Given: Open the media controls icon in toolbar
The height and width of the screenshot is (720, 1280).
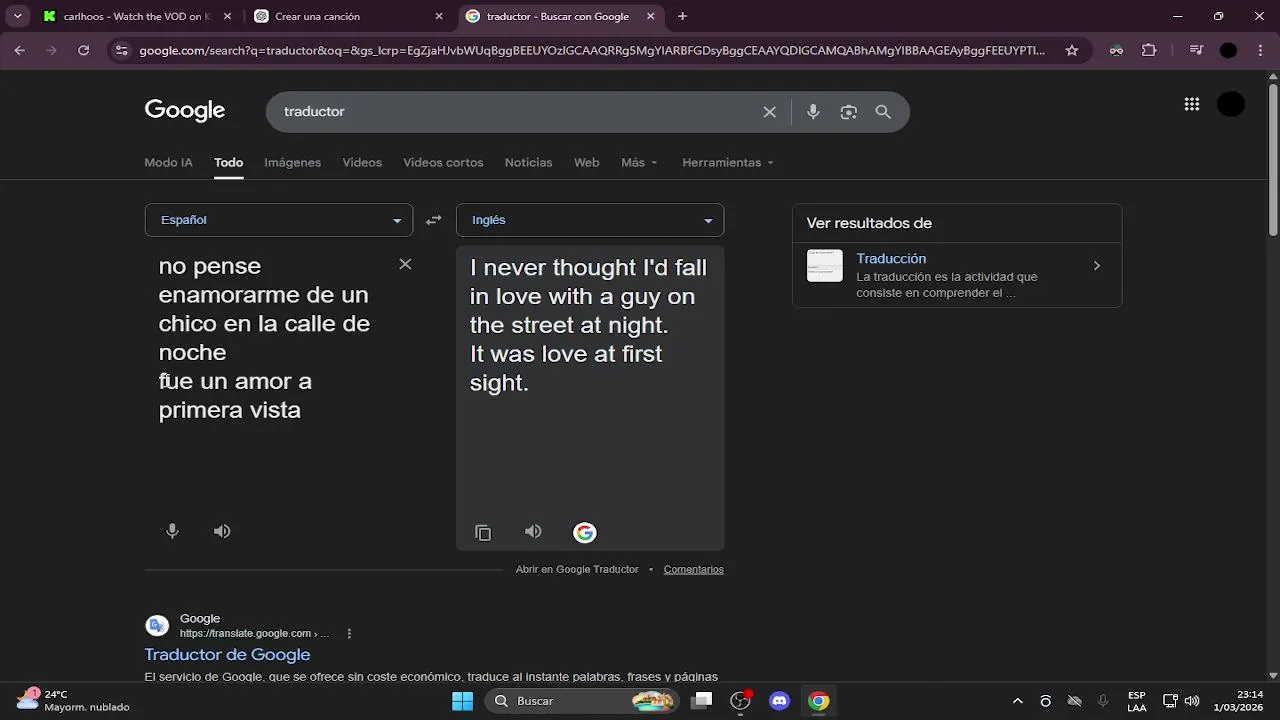Looking at the screenshot, I should point(1196,50).
